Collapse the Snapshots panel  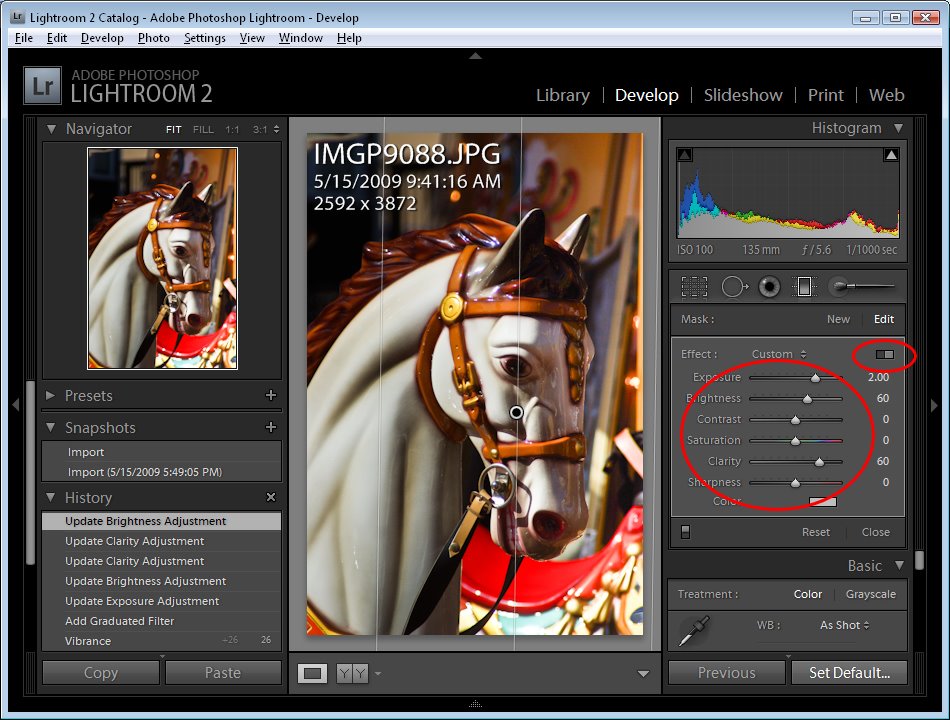51,427
